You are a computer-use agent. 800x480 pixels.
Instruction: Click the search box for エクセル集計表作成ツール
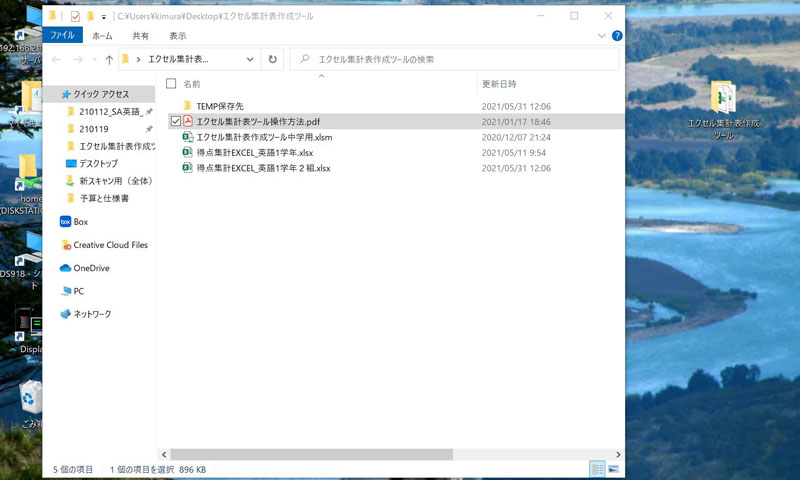pos(460,60)
